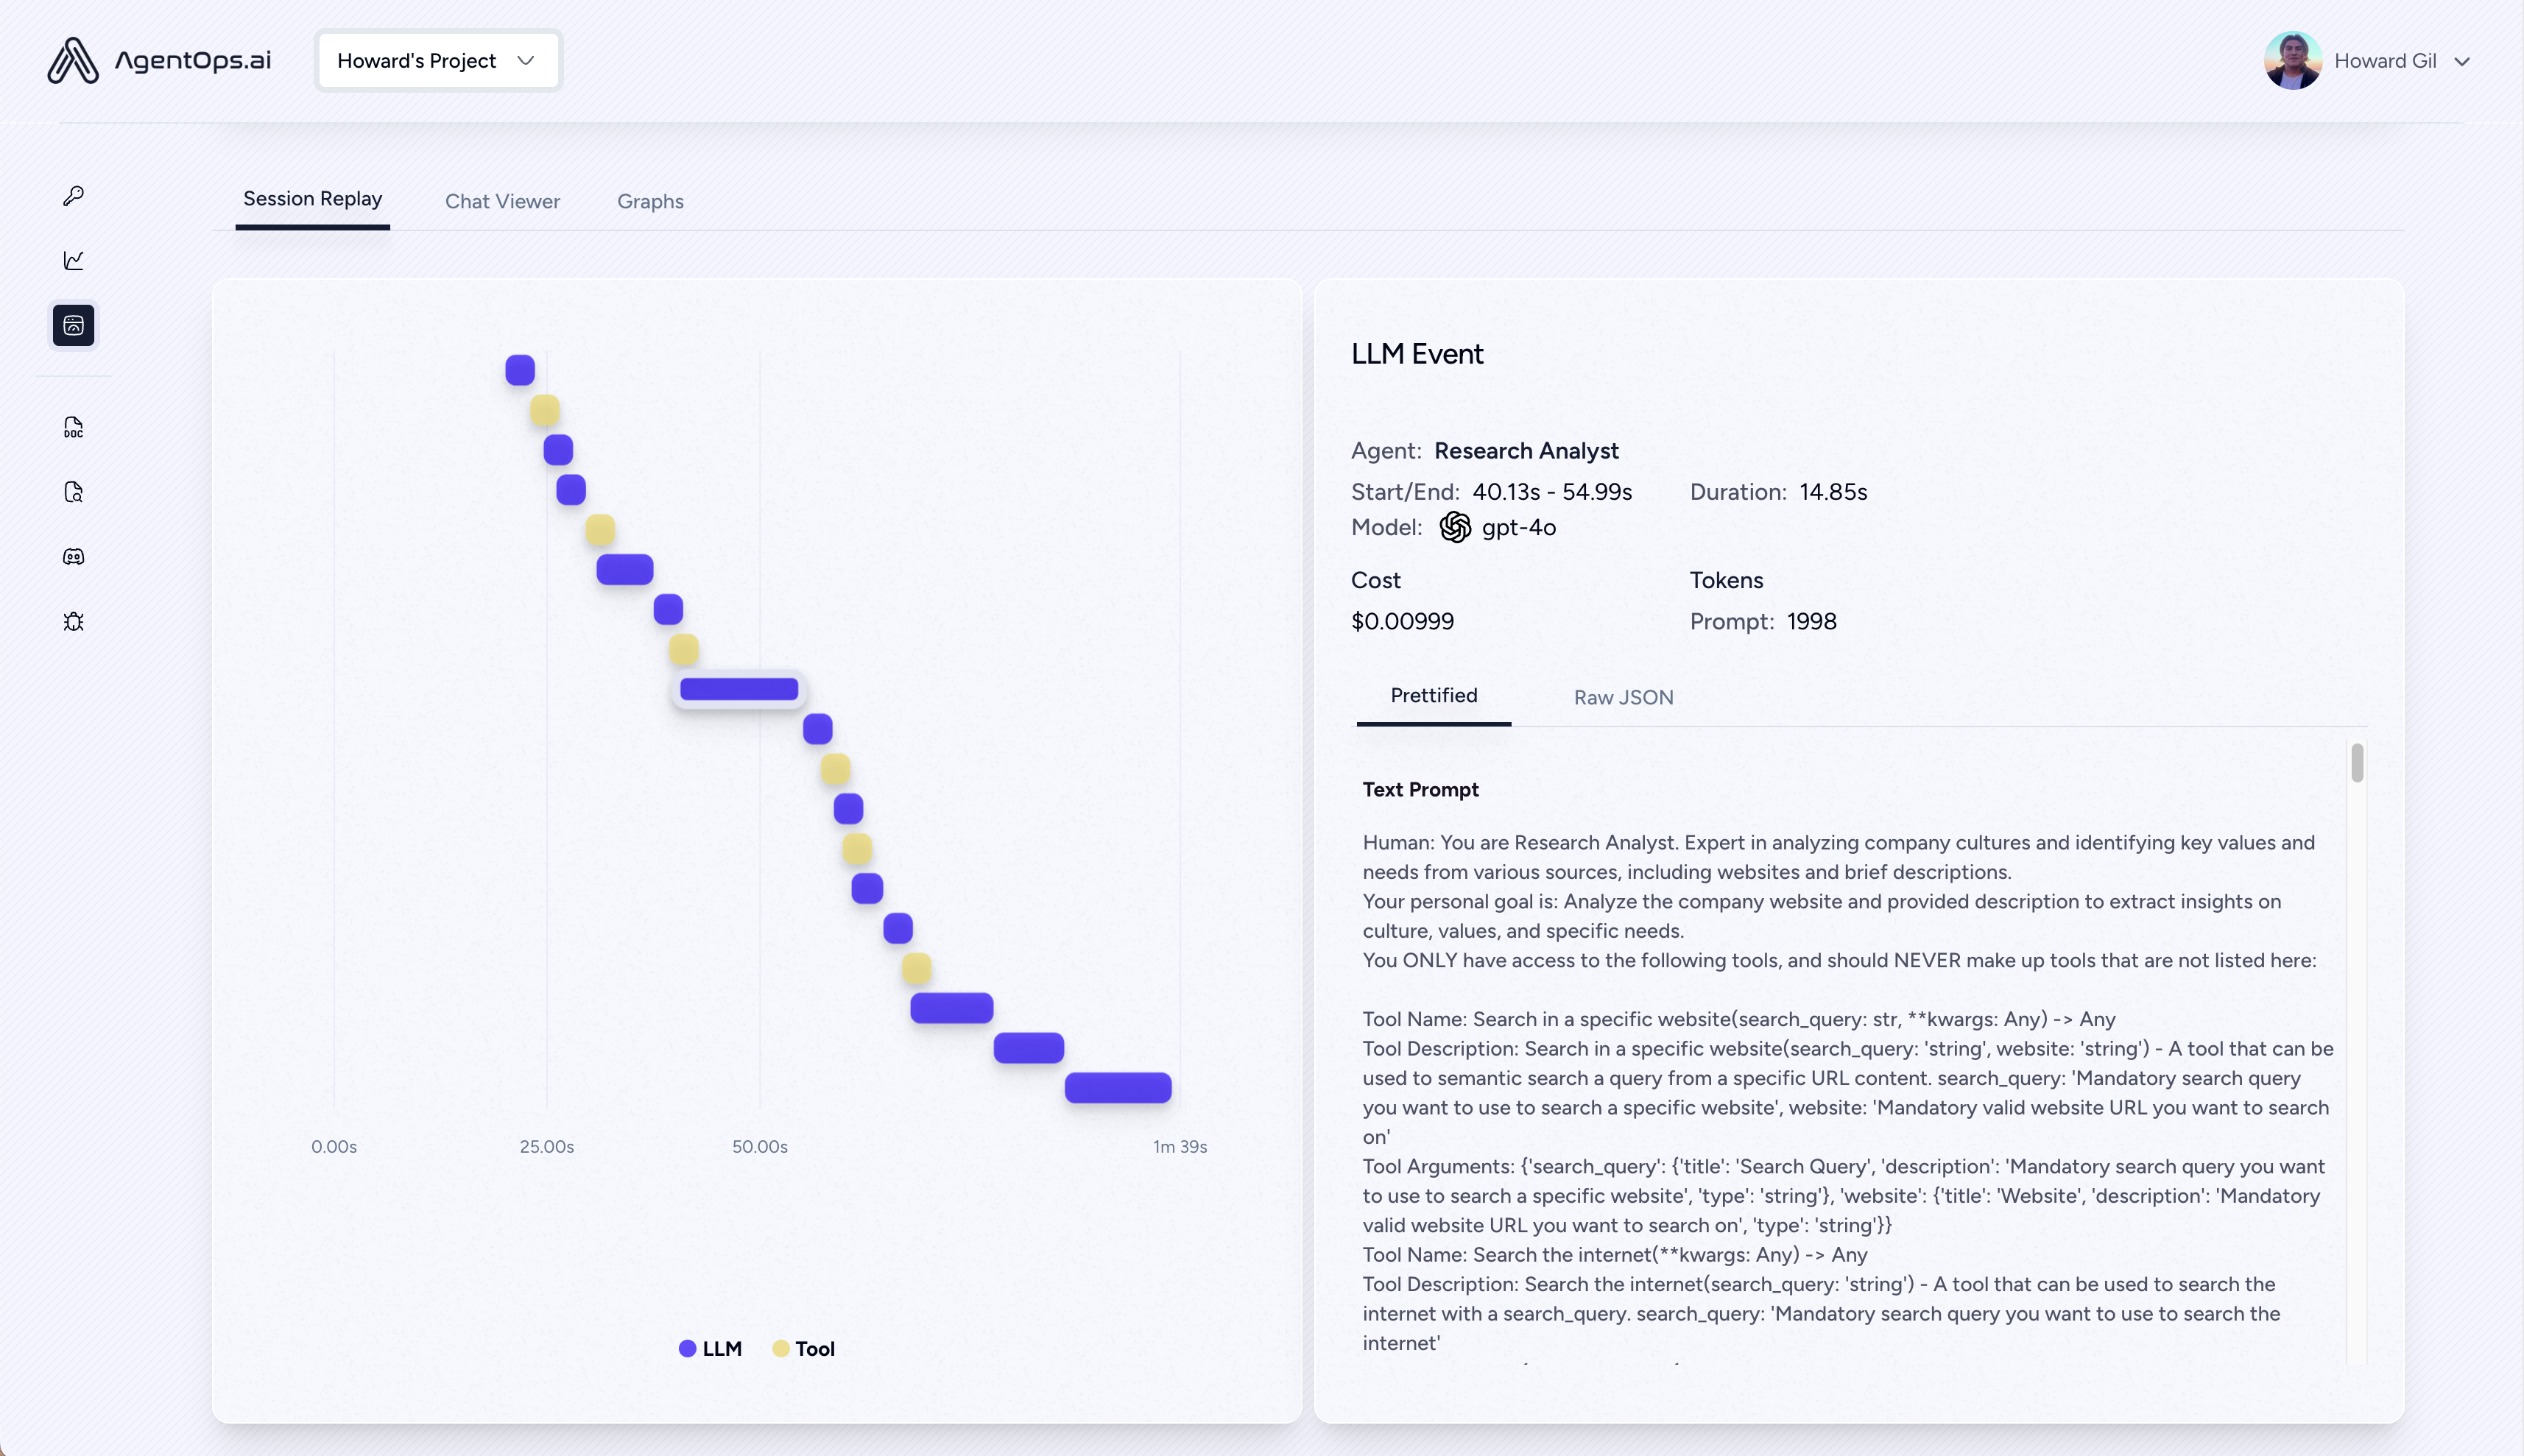Open the Graphs tab
This screenshot has width=2524, height=1456.
[x=650, y=201]
